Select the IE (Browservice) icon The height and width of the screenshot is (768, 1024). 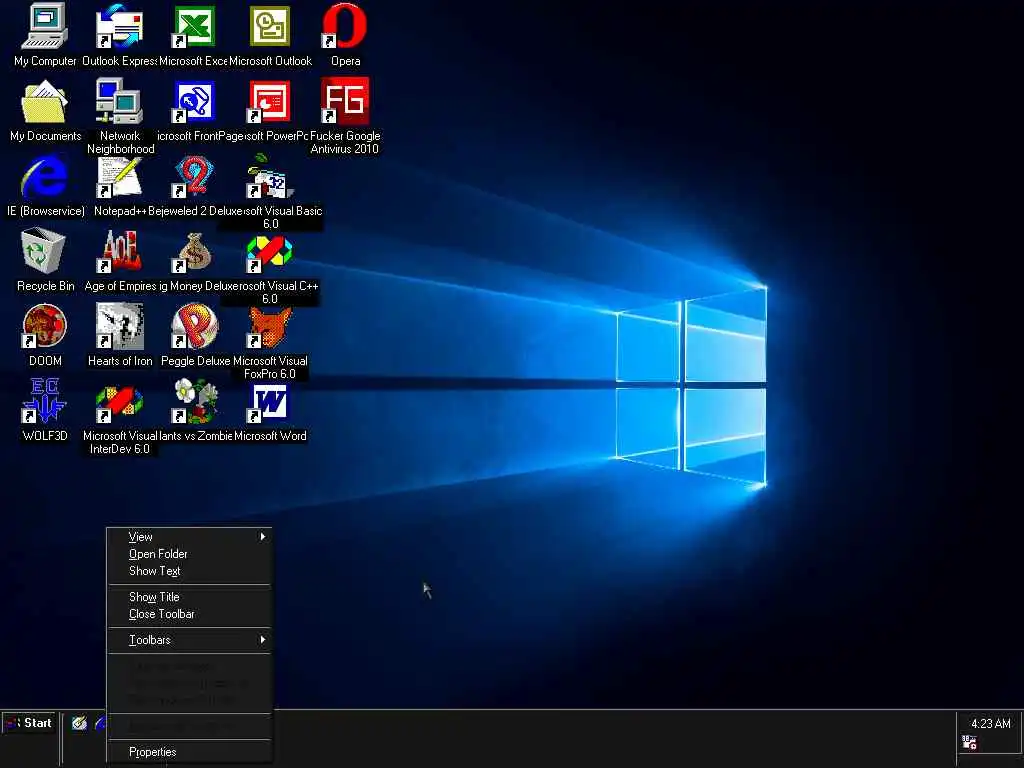[x=44, y=176]
